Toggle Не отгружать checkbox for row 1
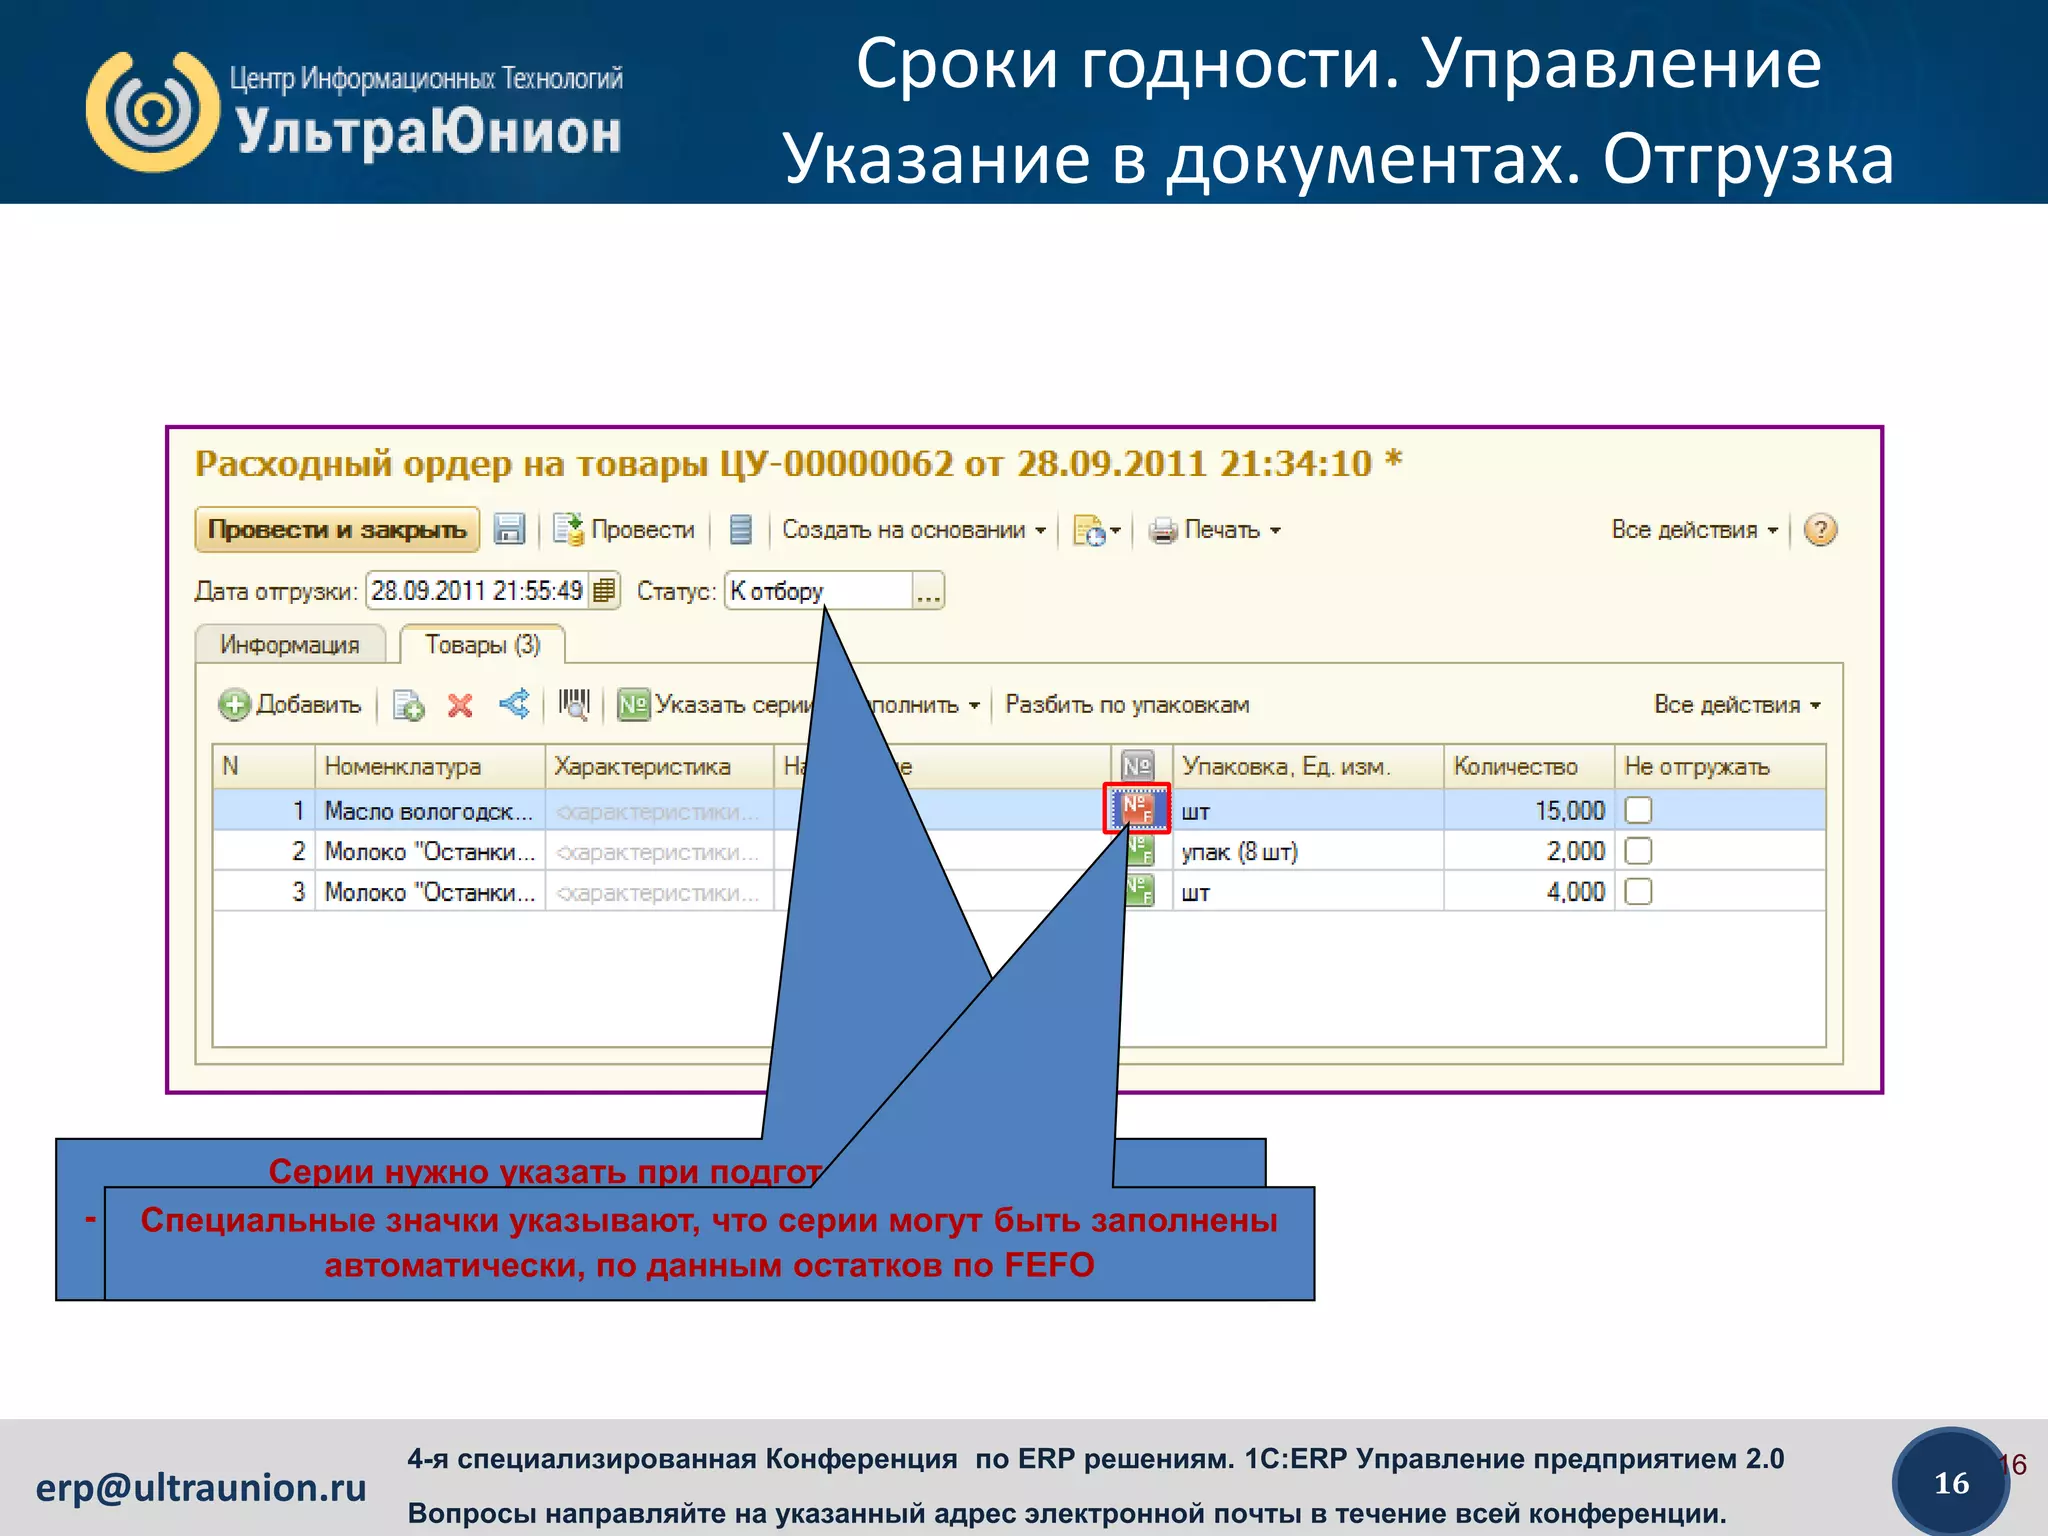This screenshot has width=2048, height=1536. coord(1638,810)
